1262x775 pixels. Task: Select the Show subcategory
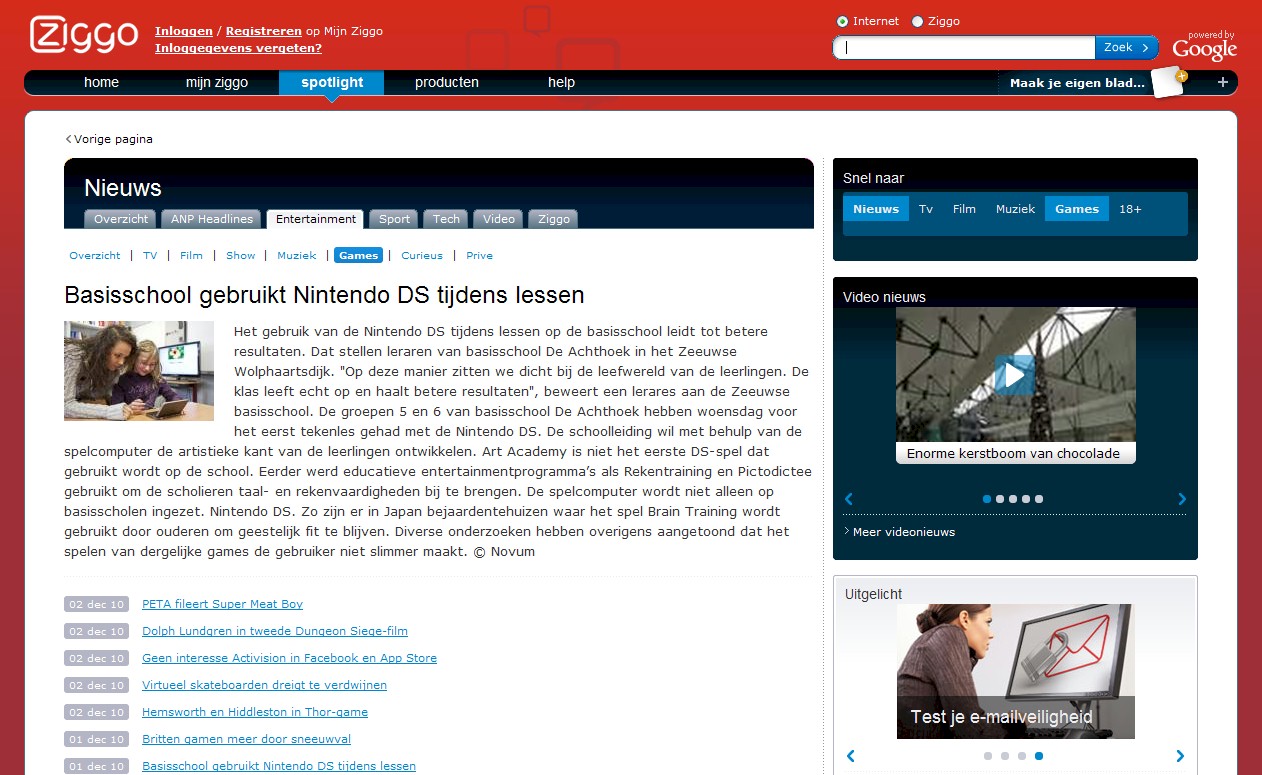[x=241, y=255]
